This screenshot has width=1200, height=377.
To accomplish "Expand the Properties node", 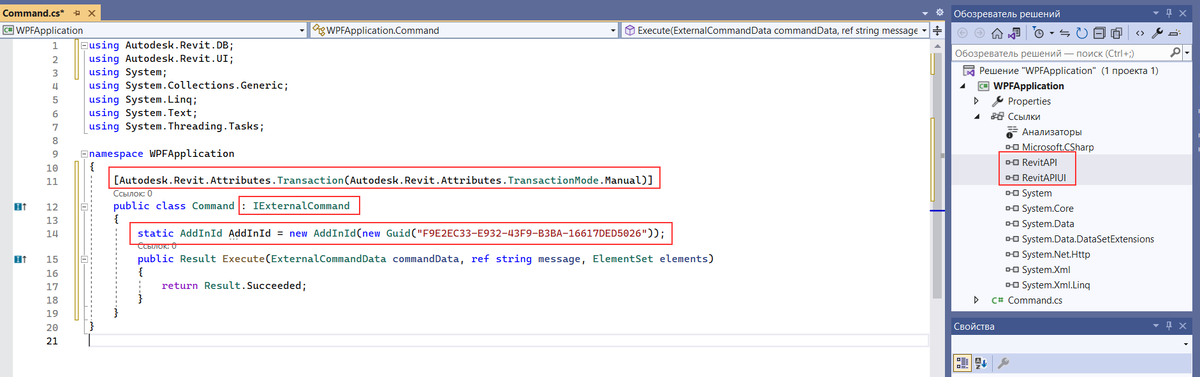I will click(976, 102).
